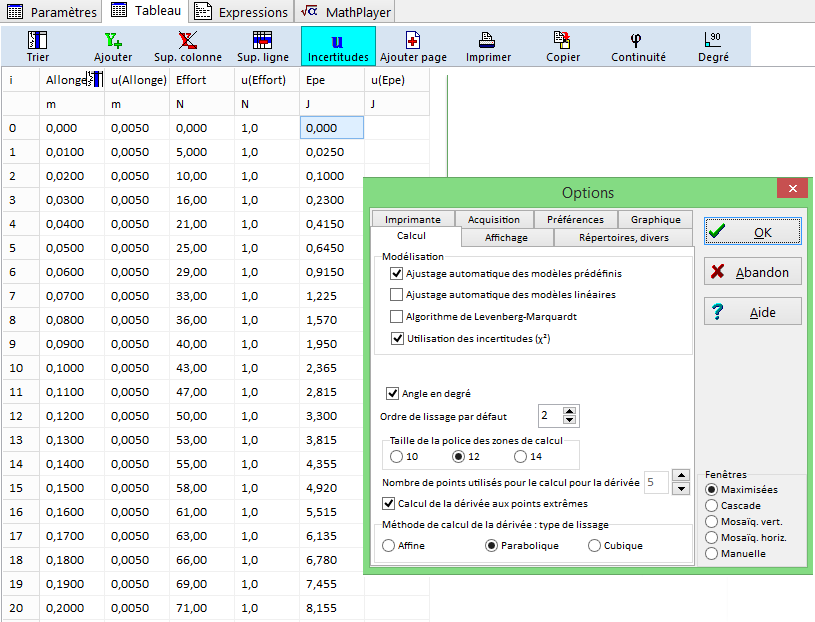Image resolution: width=815 pixels, height=622 pixels.
Task: Switch to Imprimante tab in Options
Action: point(413,219)
